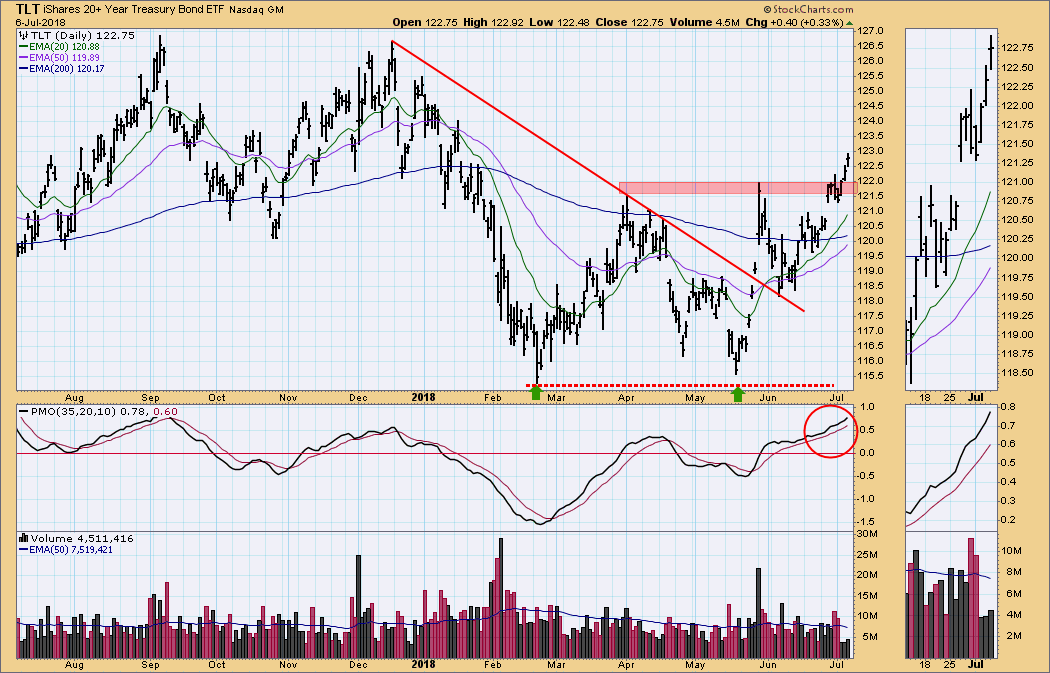The image size is (1050, 673).
Task: Click the bar-style icon before TLT (Daily)
Action: pyautogui.click(x=24, y=35)
